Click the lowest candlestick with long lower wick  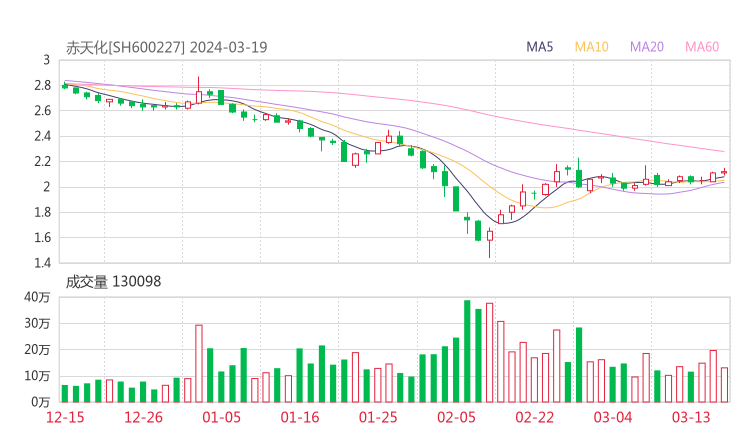click(x=490, y=243)
